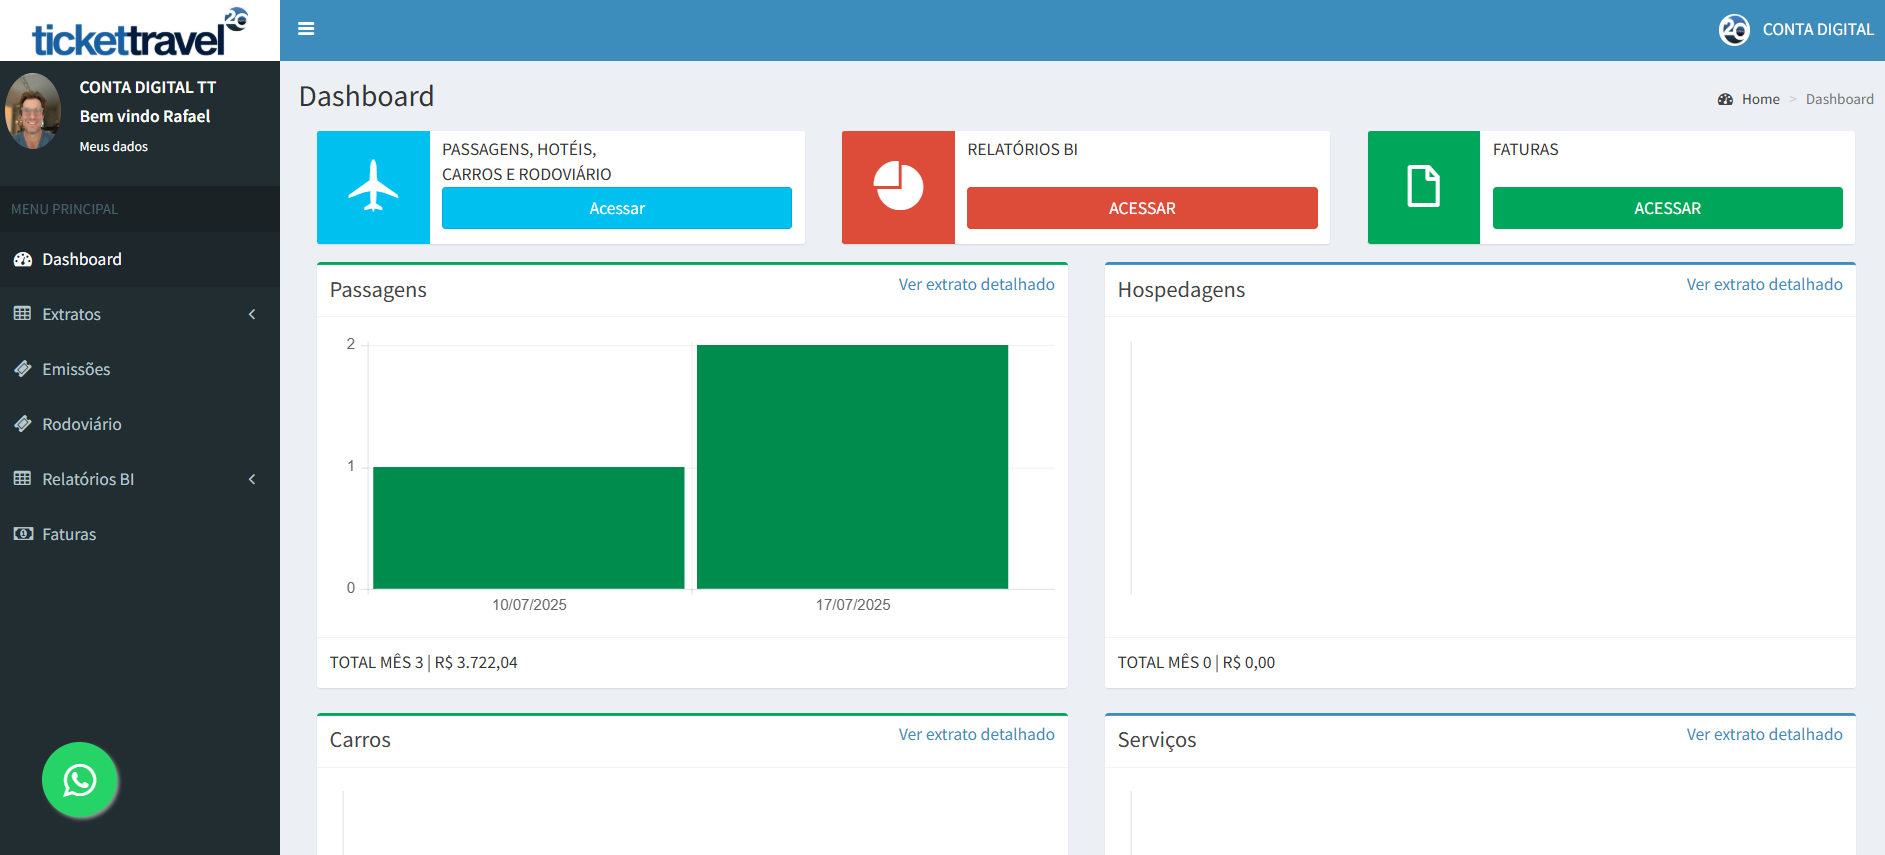This screenshot has width=1885, height=855.
Task: Click the money icon beside Faturas
Action: [23, 534]
